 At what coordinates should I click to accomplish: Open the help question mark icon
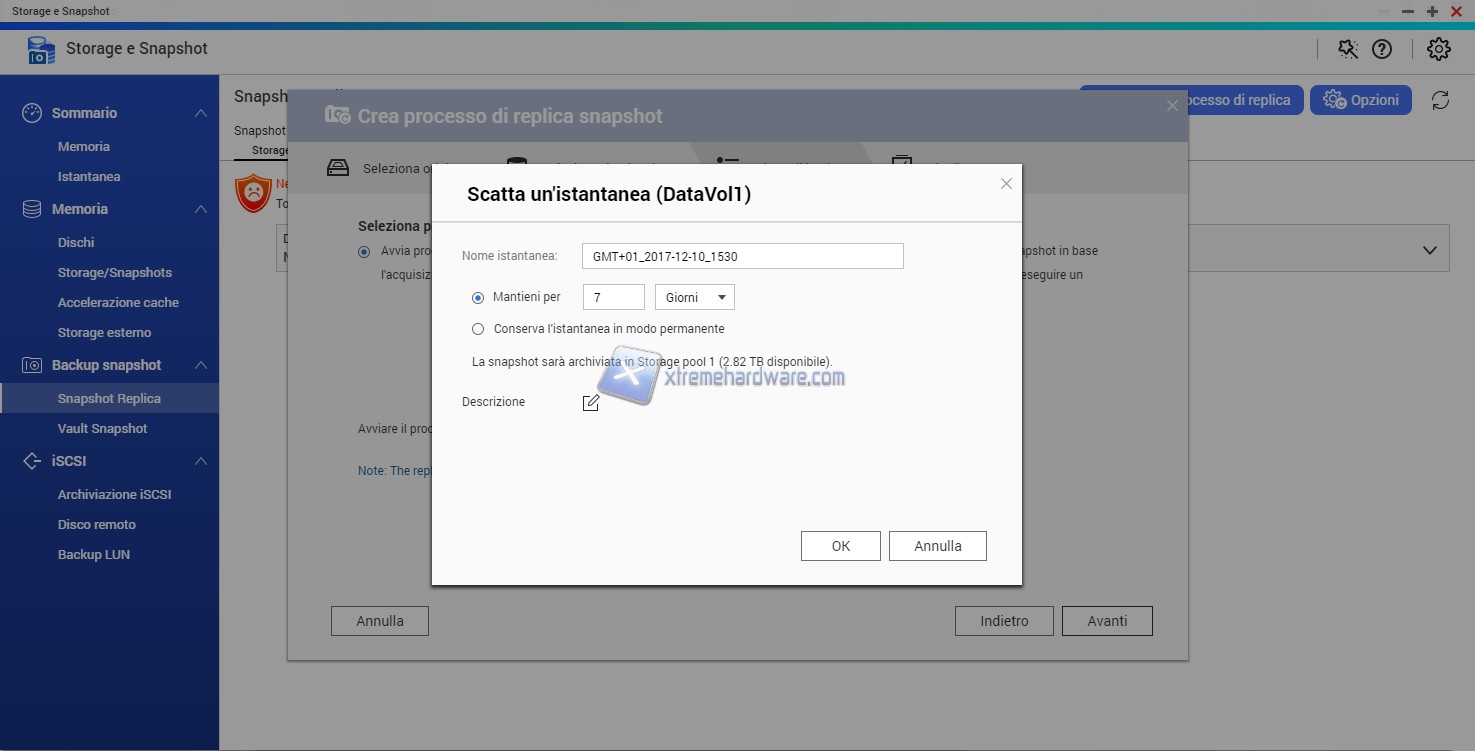click(x=1382, y=49)
